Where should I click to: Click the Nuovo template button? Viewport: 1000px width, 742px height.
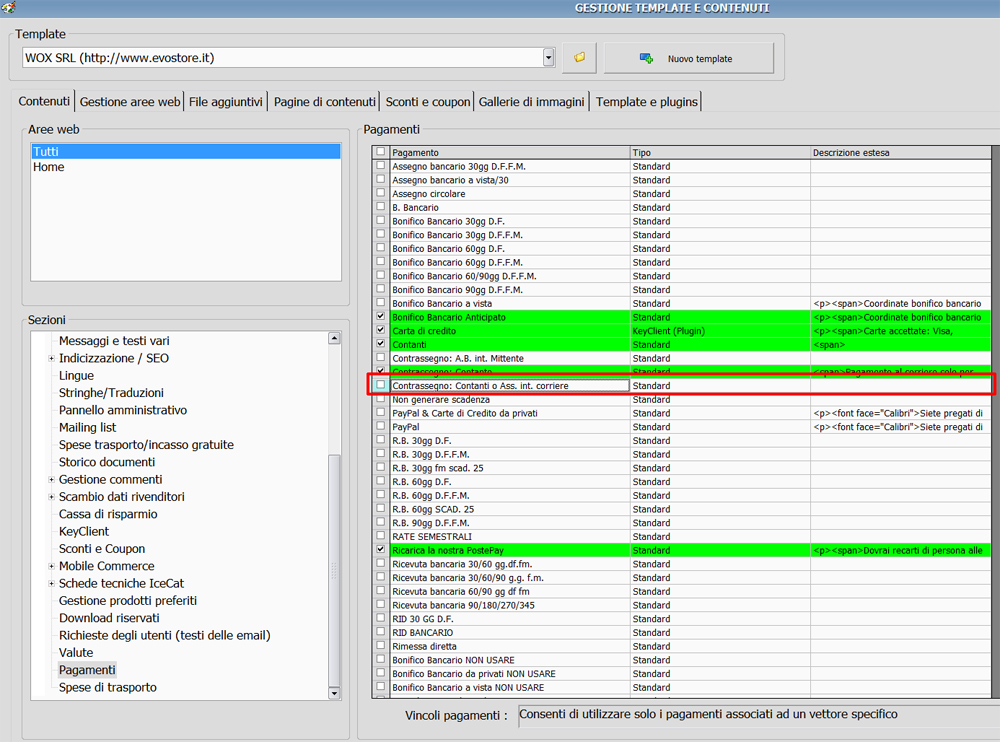click(x=689, y=58)
